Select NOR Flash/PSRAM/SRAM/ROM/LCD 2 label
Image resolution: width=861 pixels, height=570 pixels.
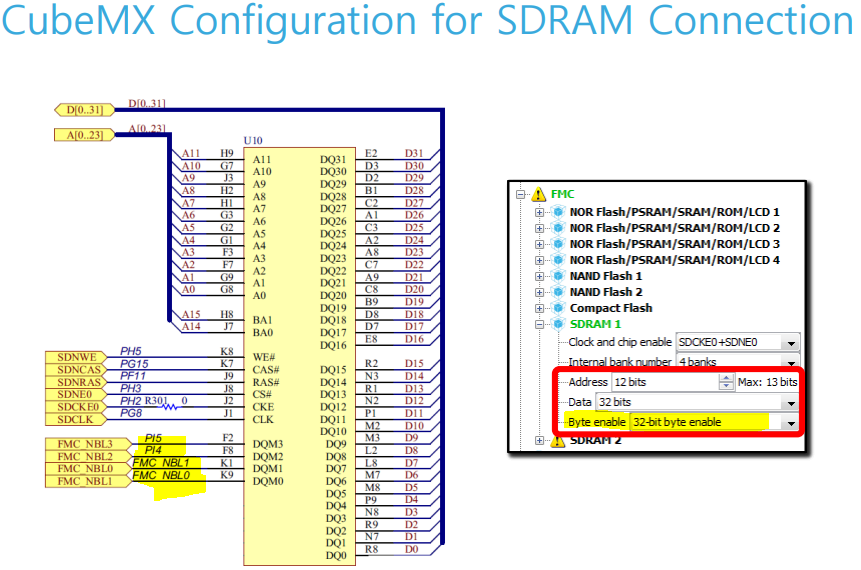[x=674, y=228]
